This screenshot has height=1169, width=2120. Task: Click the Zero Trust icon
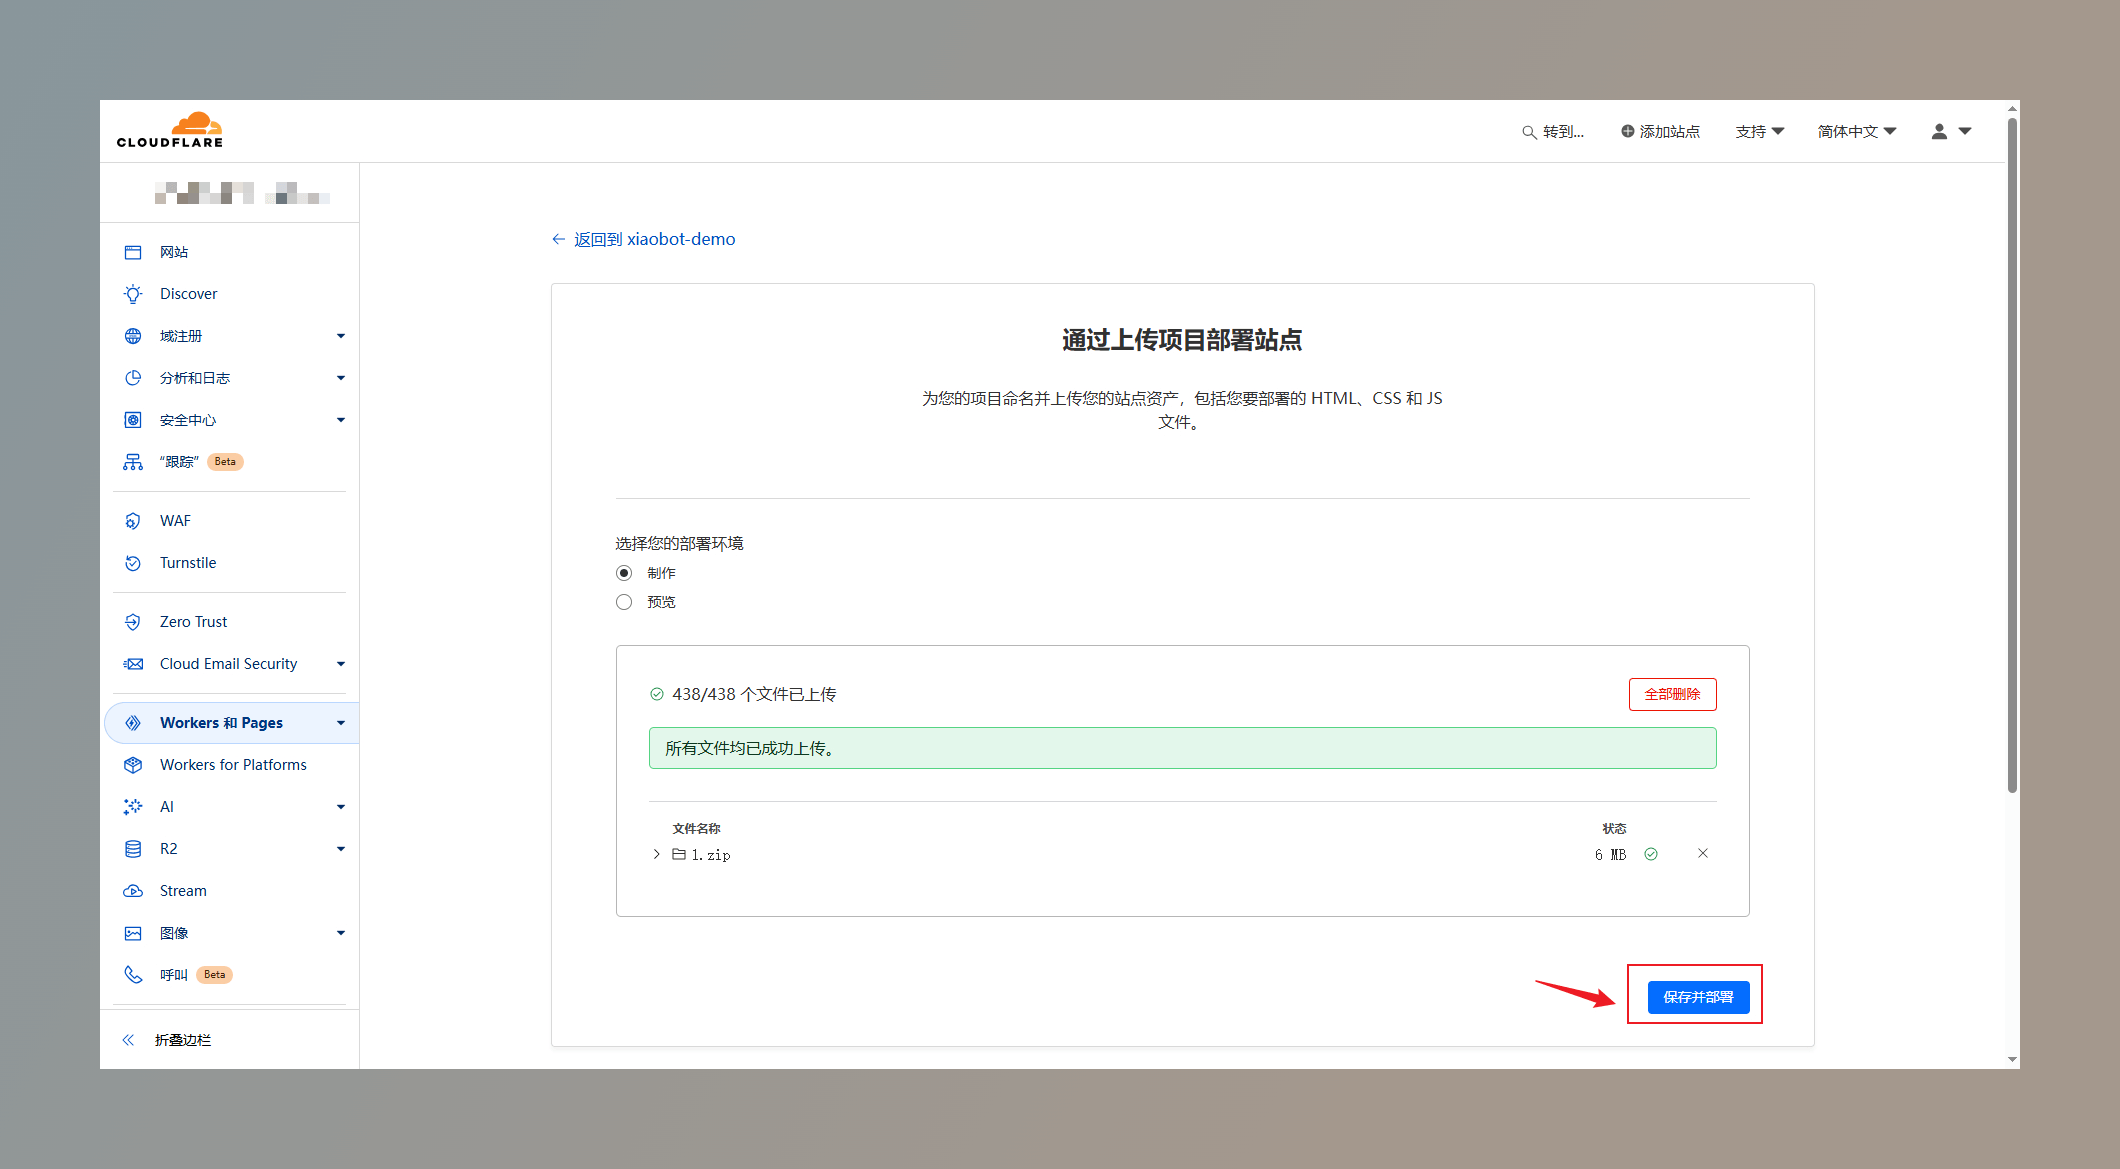(133, 622)
